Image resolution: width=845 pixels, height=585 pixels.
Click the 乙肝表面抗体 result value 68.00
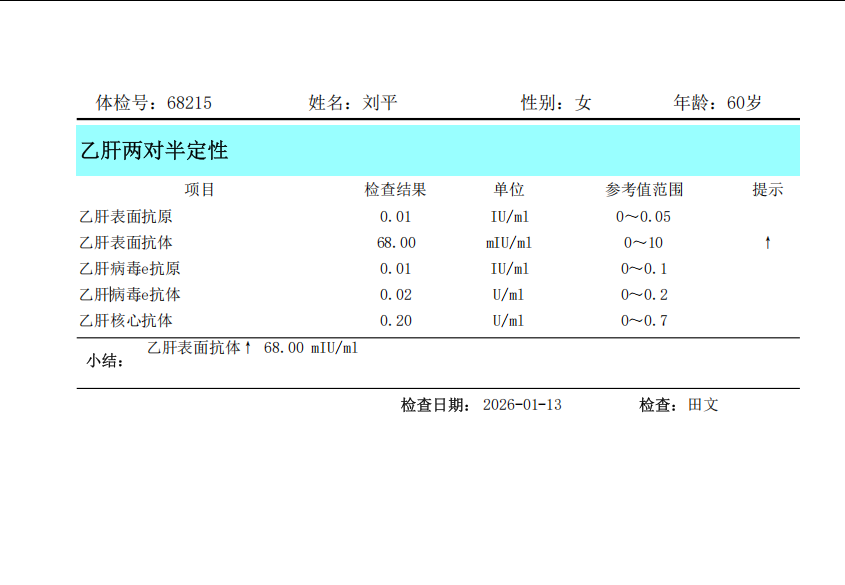click(396, 243)
